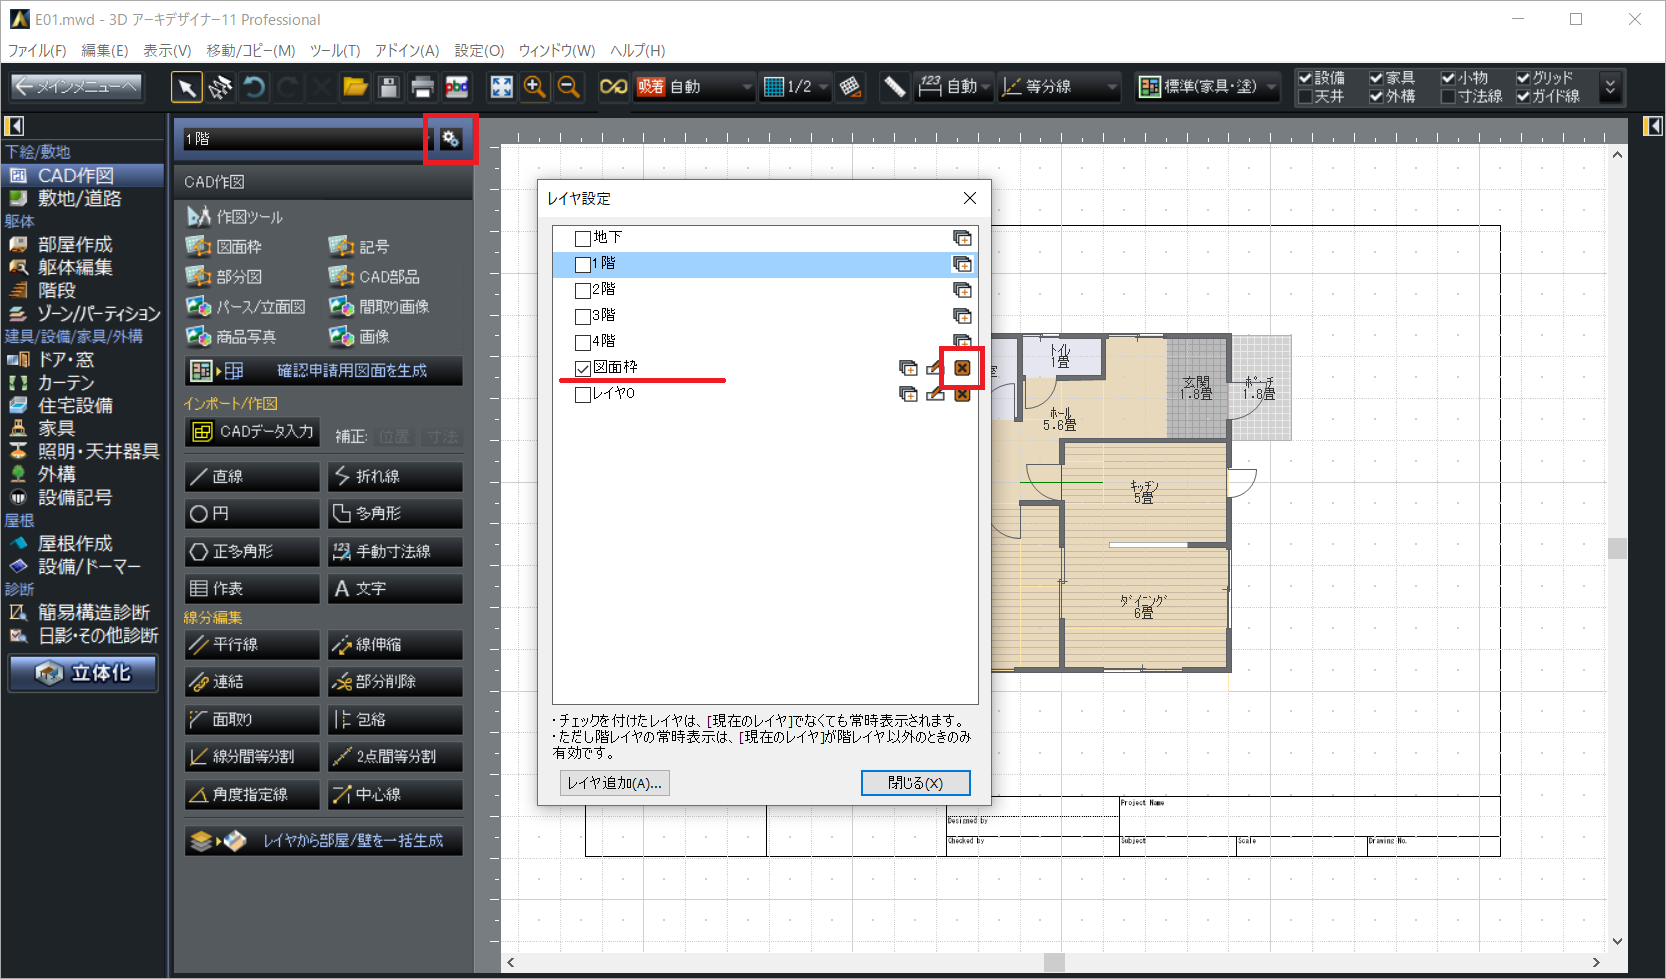
Task: Click the レイヤ追加(A)... button
Action: [x=614, y=783]
